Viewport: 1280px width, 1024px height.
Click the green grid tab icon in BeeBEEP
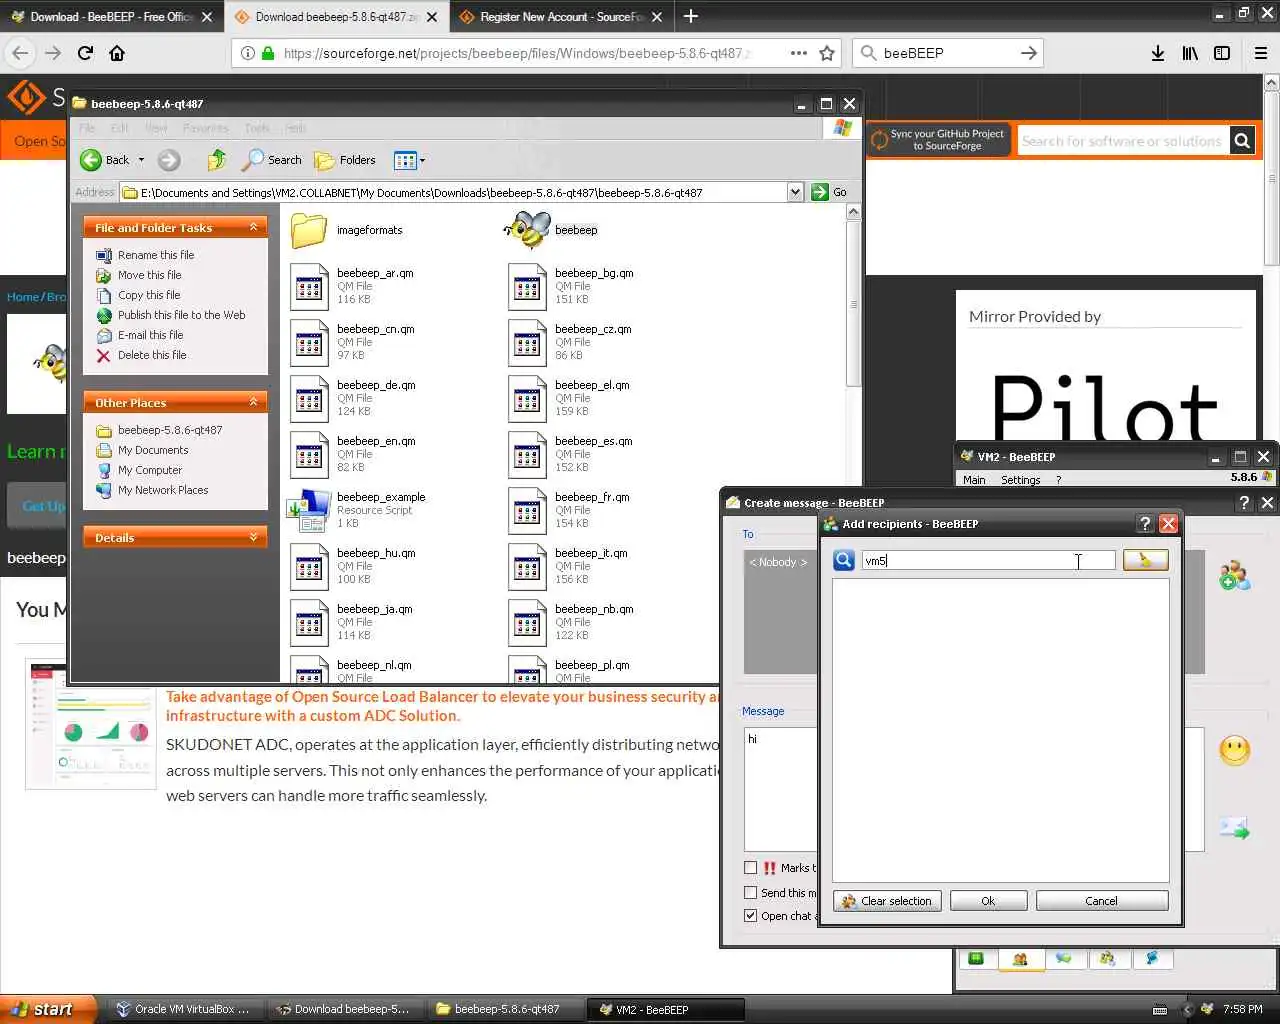coord(976,958)
